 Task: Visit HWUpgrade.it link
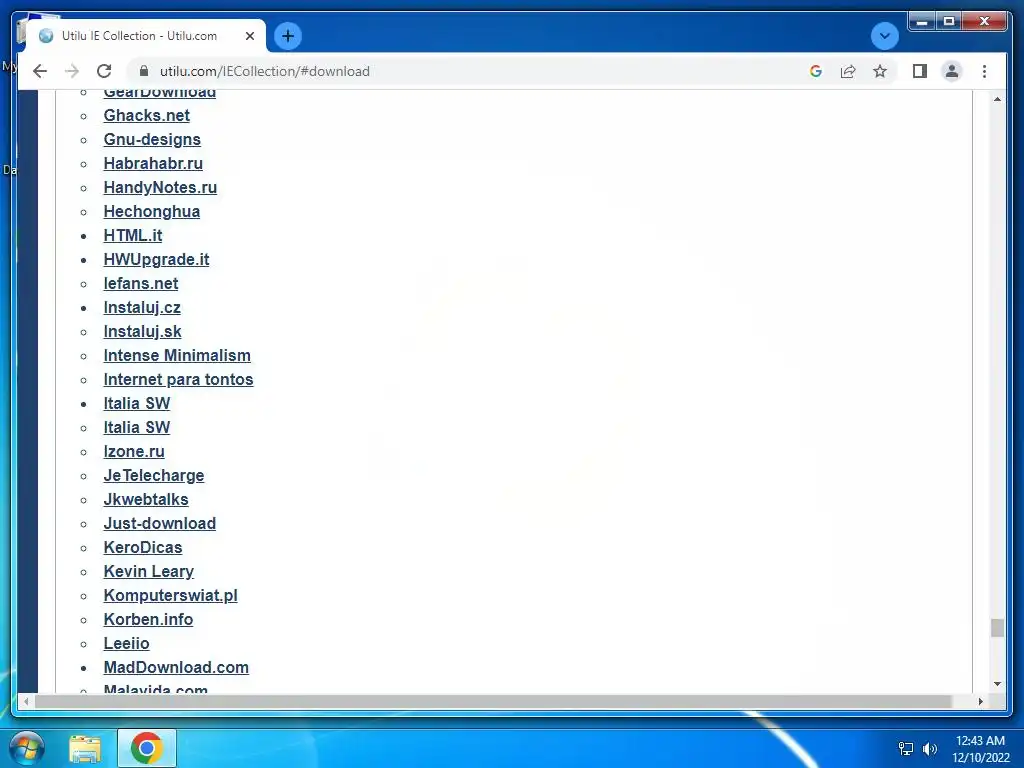coord(156,260)
